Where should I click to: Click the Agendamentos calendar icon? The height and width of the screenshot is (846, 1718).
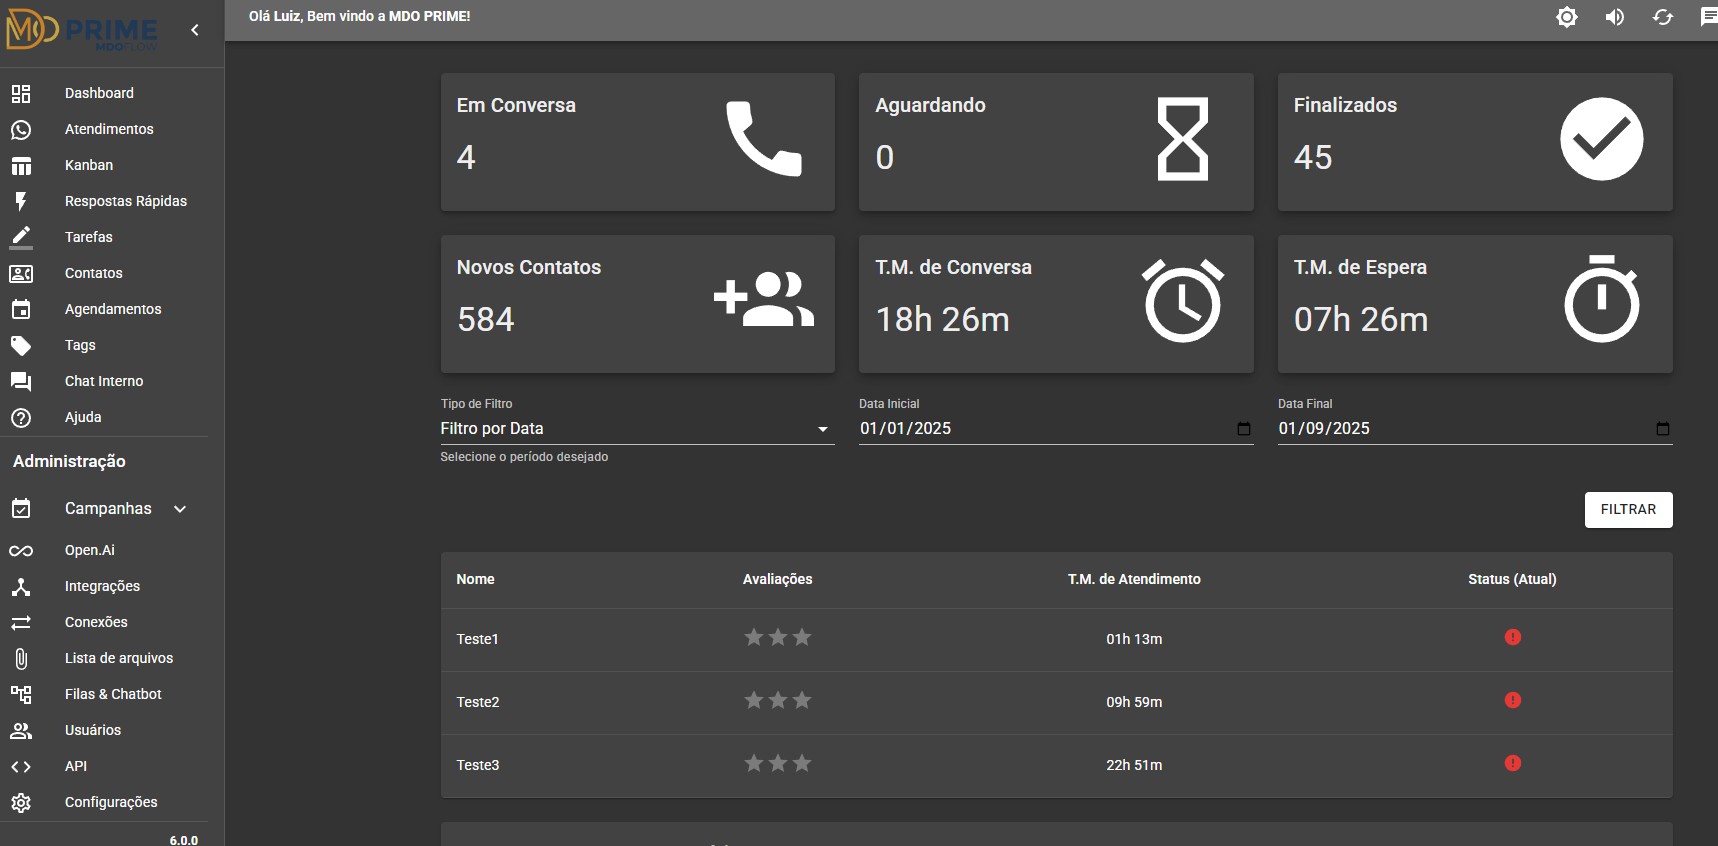[21, 310]
